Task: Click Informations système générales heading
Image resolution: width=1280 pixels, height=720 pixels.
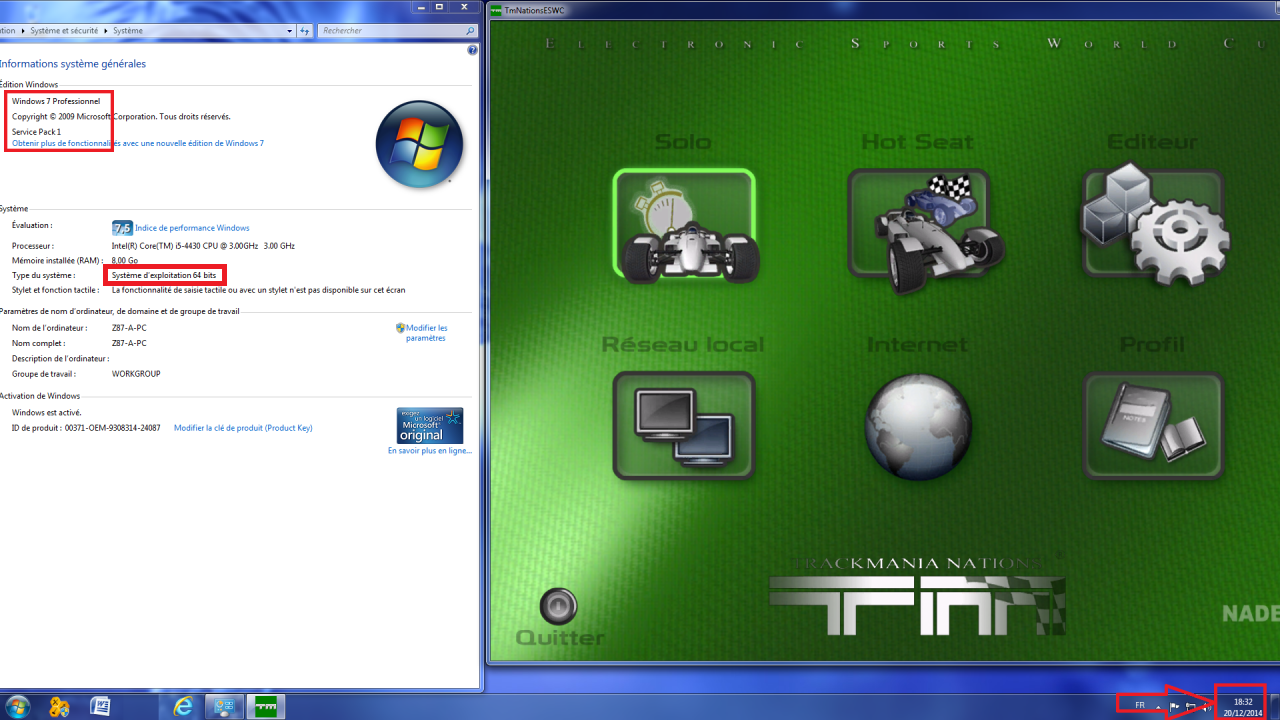Action: tap(73, 64)
